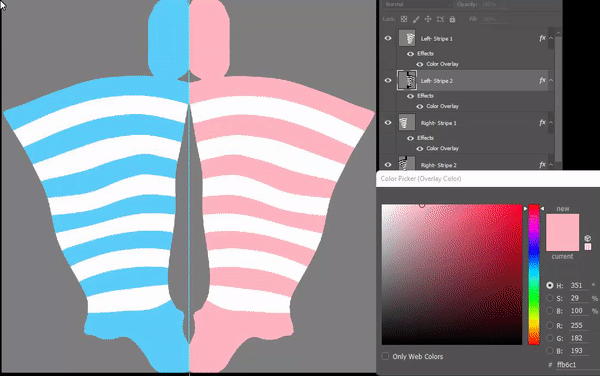Click the fx icon on Left- Stripe 1

(x=542, y=38)
